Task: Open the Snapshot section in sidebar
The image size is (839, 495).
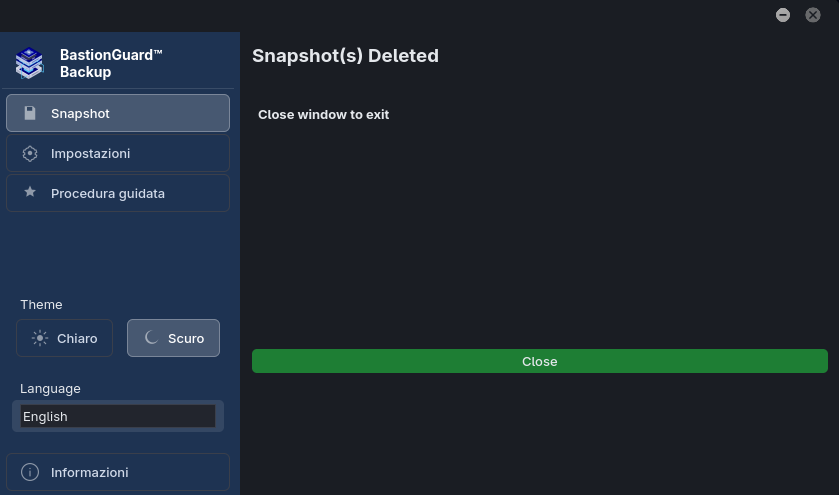Action: [x=118, y=113]
